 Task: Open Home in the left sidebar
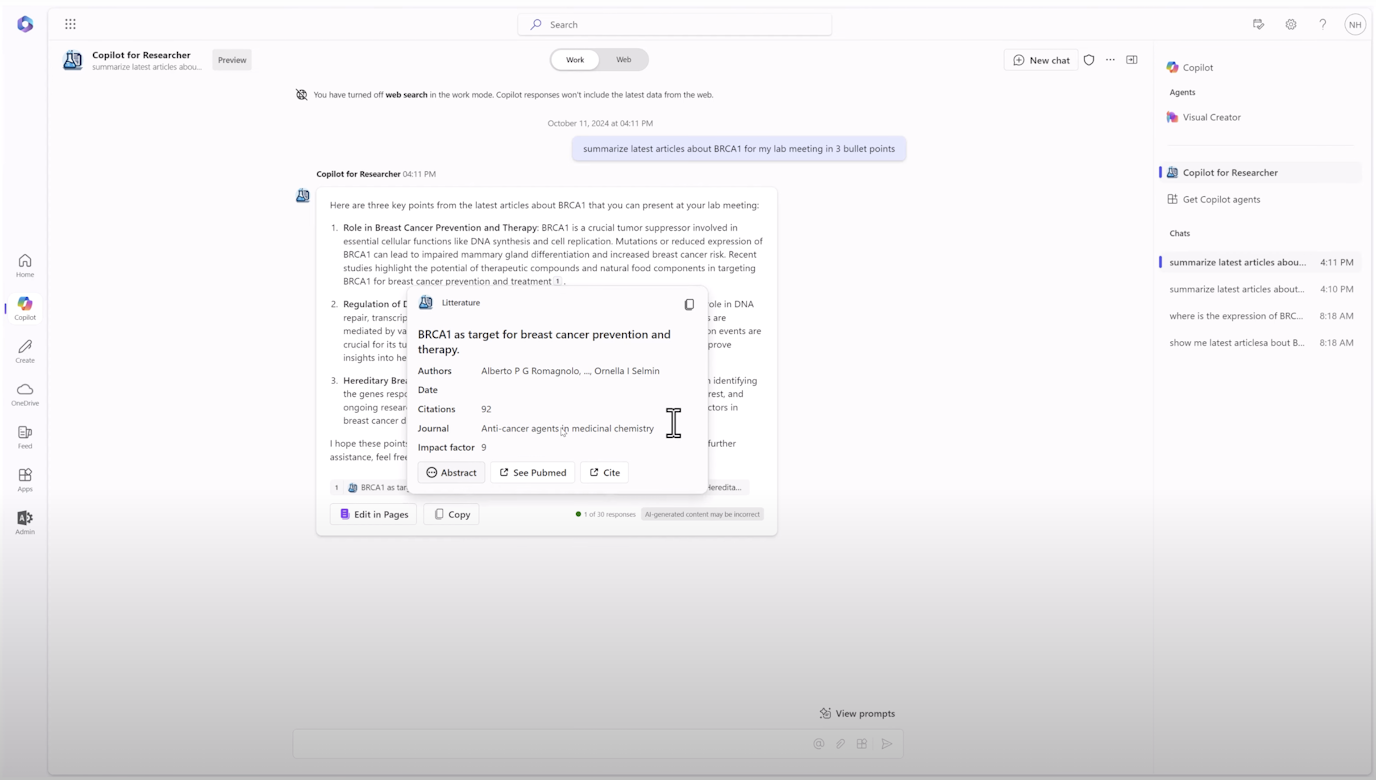[25, 266]
